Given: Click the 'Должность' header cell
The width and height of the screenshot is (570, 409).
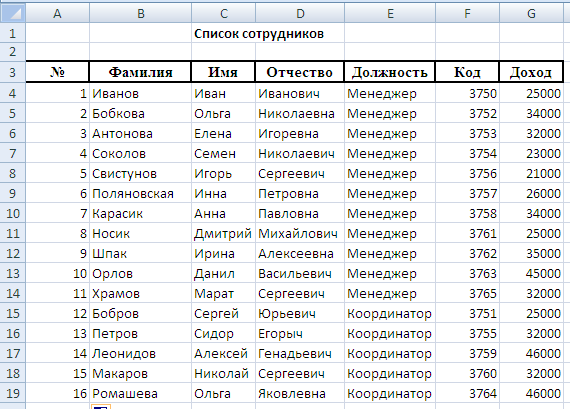Looking at the screenshot, I should pos(390,72).
